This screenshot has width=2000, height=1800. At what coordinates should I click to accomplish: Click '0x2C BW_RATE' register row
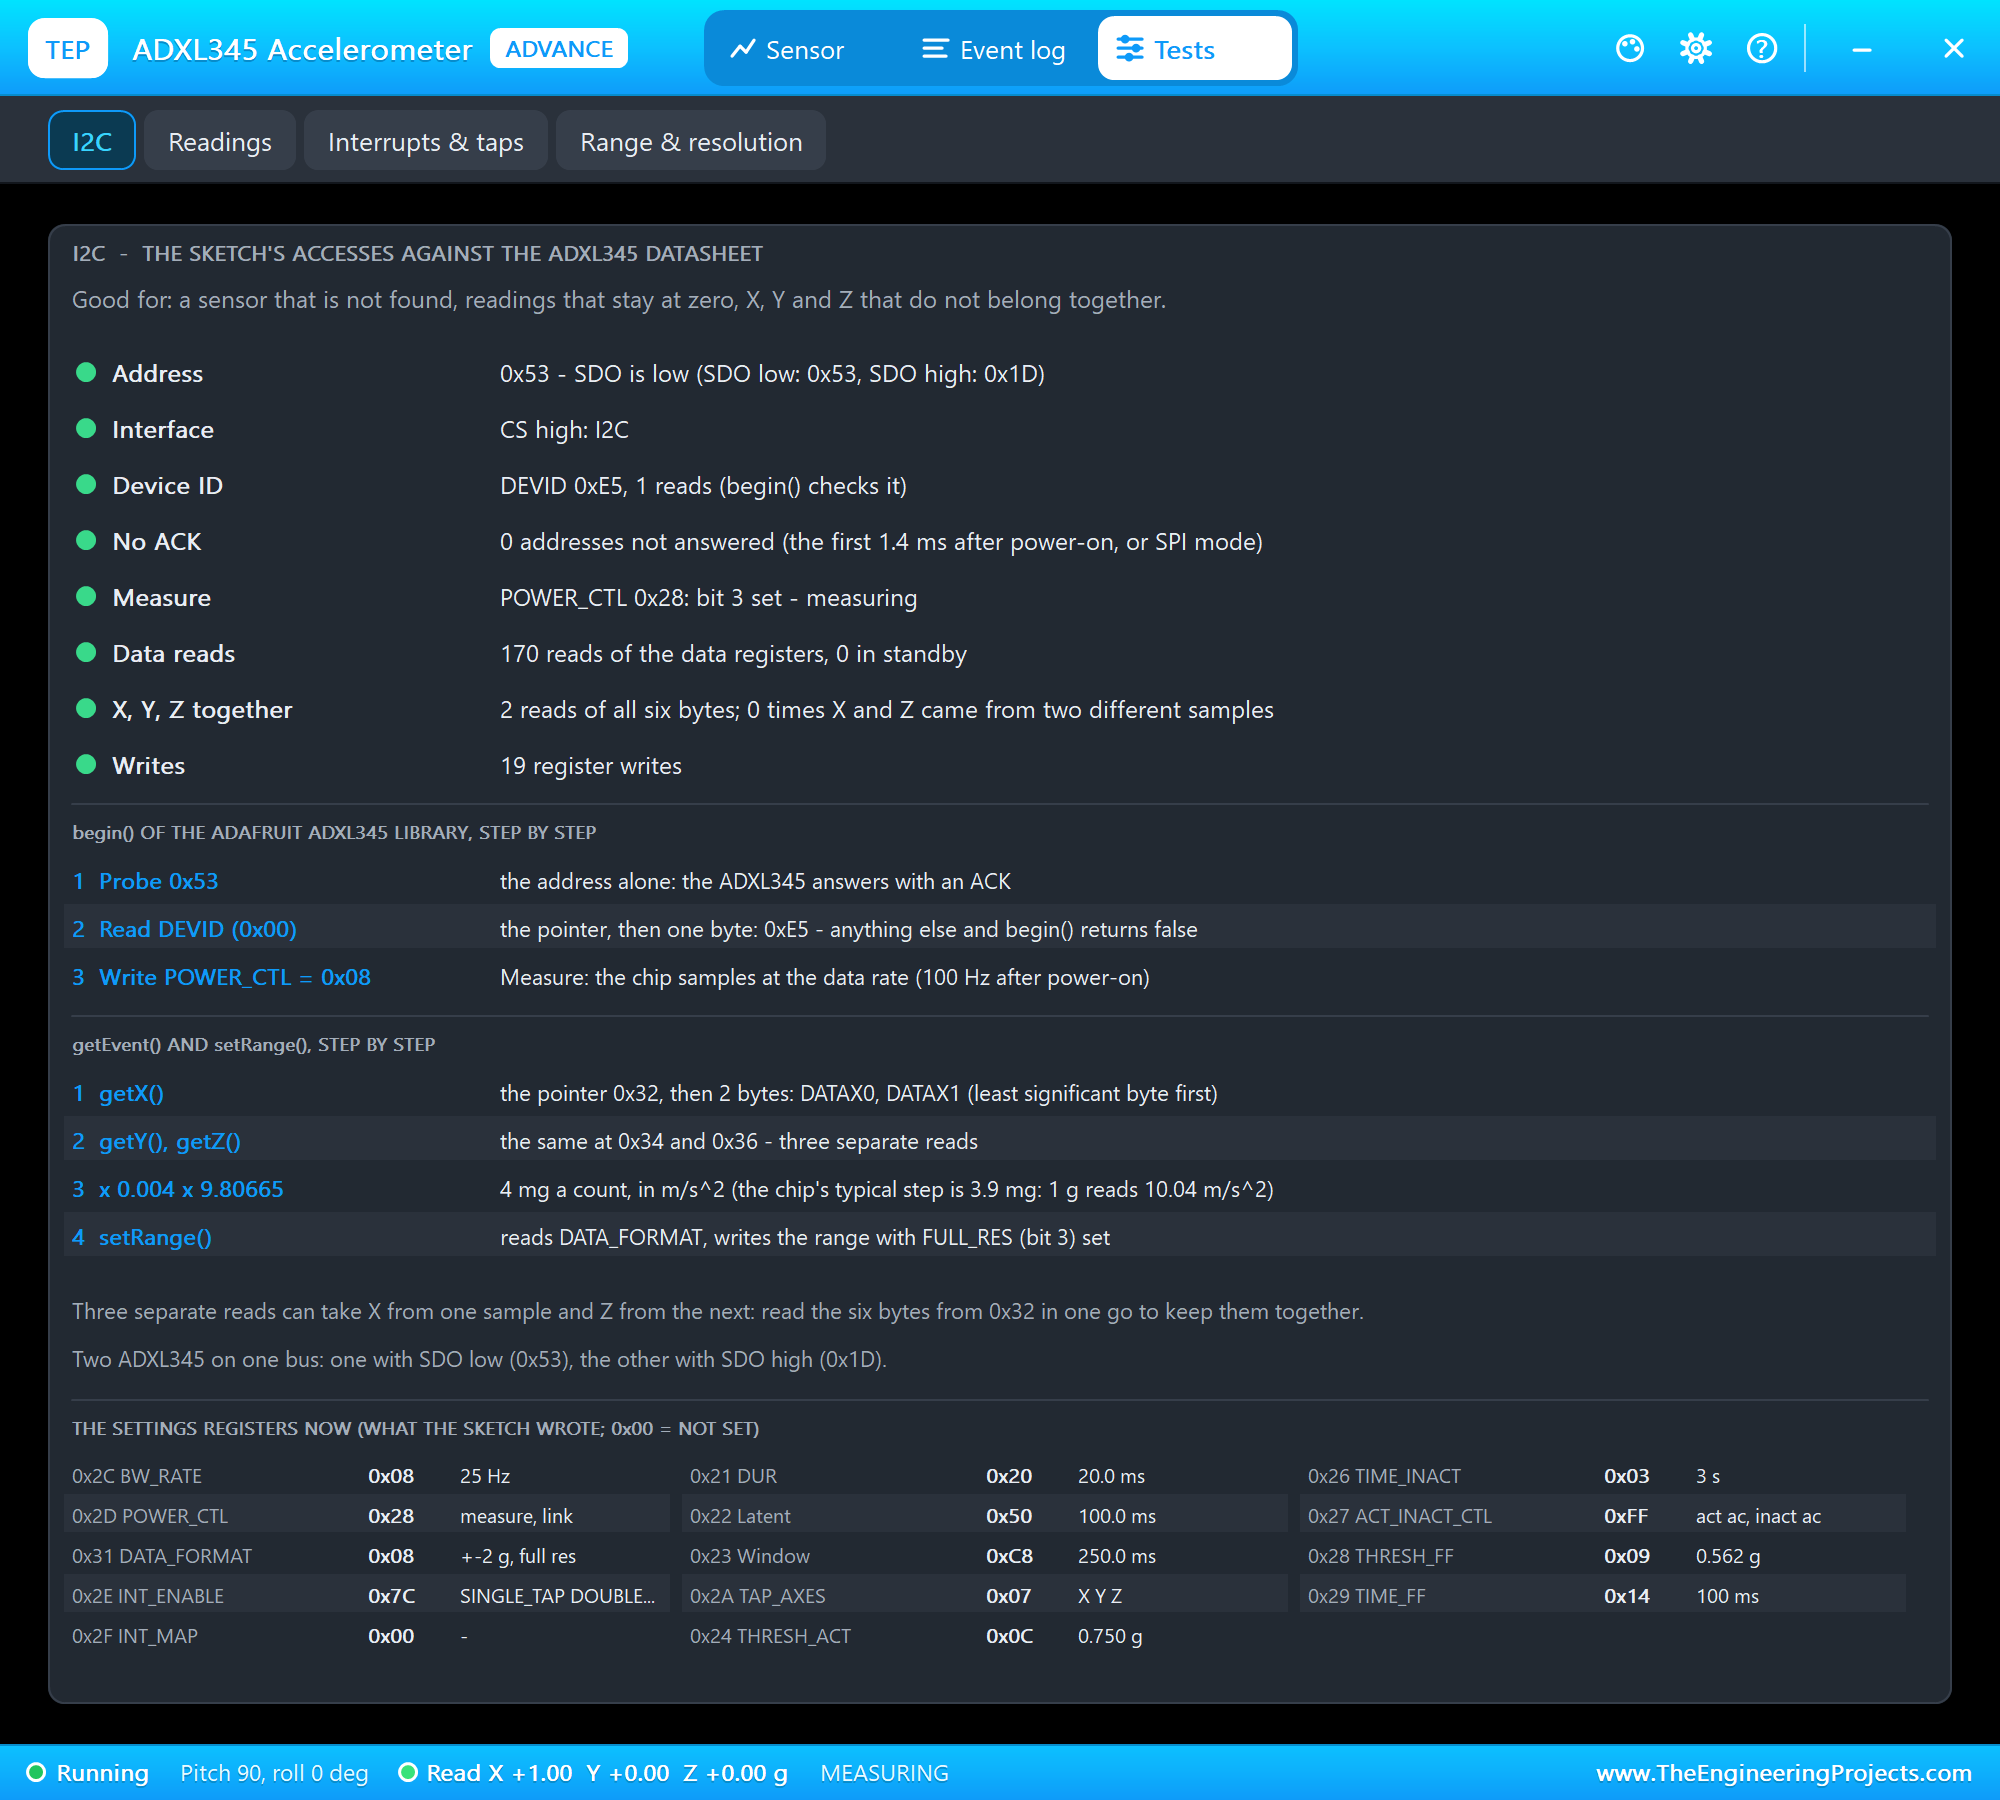point(367,1476)
